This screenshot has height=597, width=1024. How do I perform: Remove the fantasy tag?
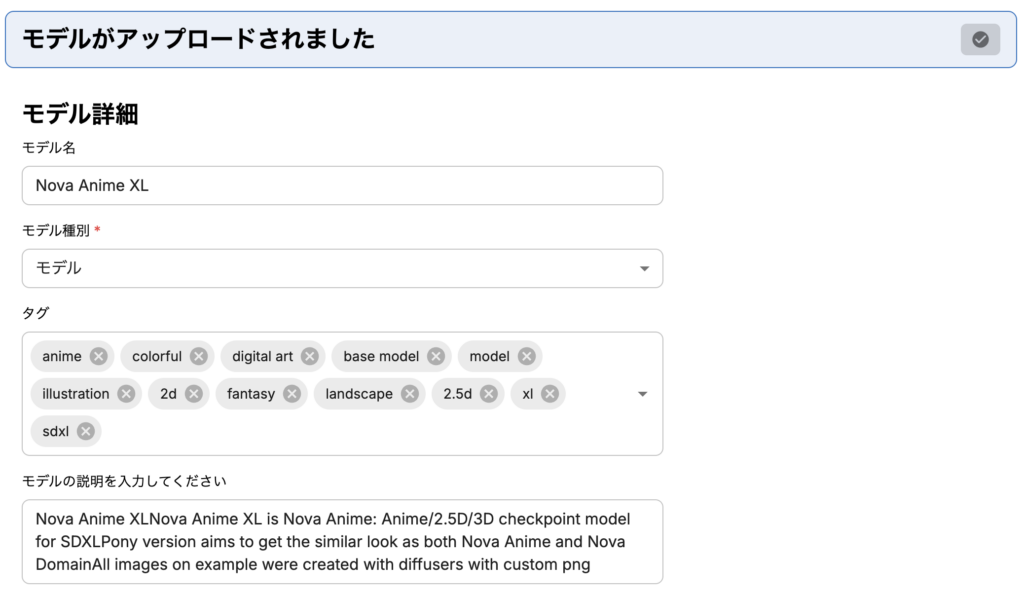291,394
